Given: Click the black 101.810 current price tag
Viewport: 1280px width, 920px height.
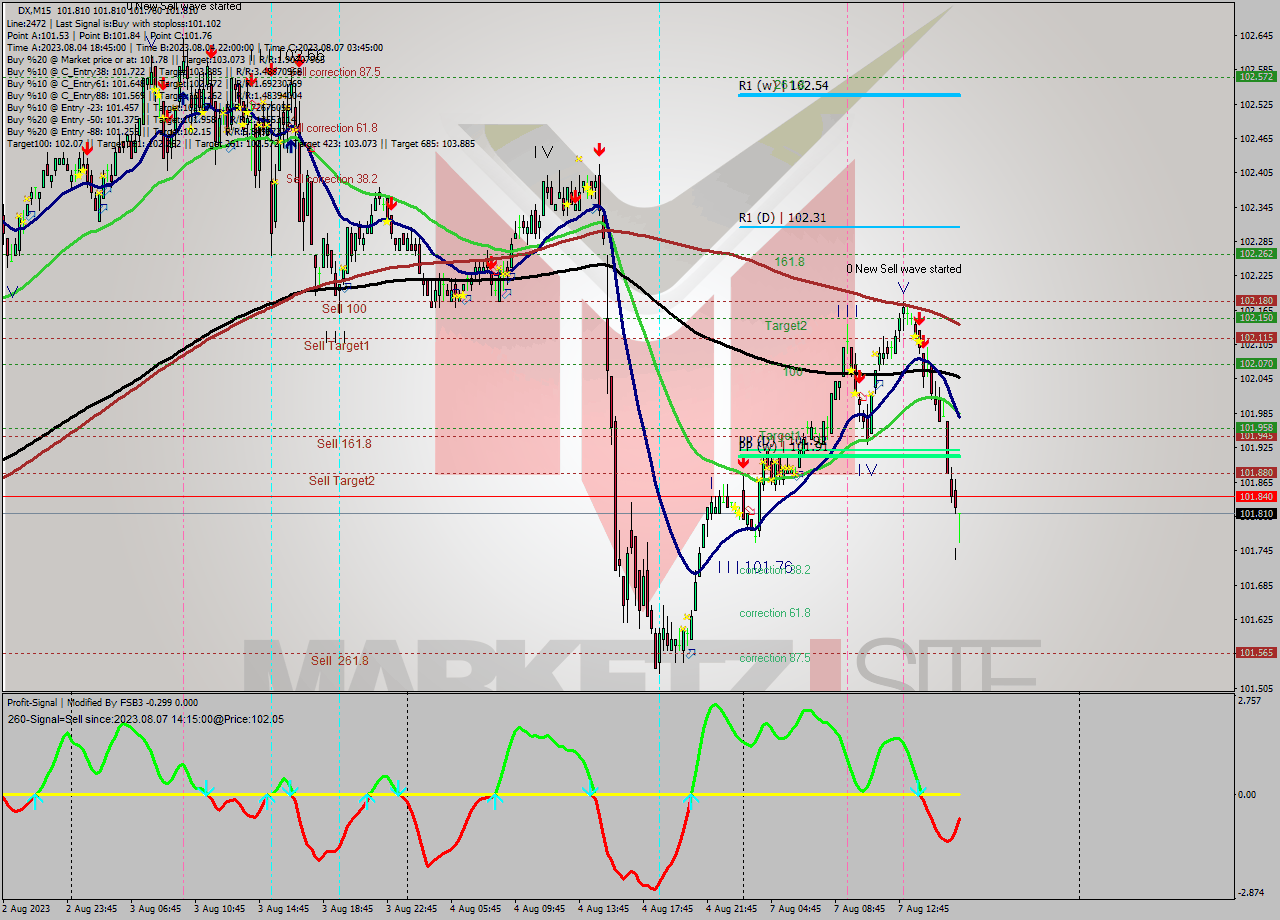Looking at the screenshot, I should 1256,514.
